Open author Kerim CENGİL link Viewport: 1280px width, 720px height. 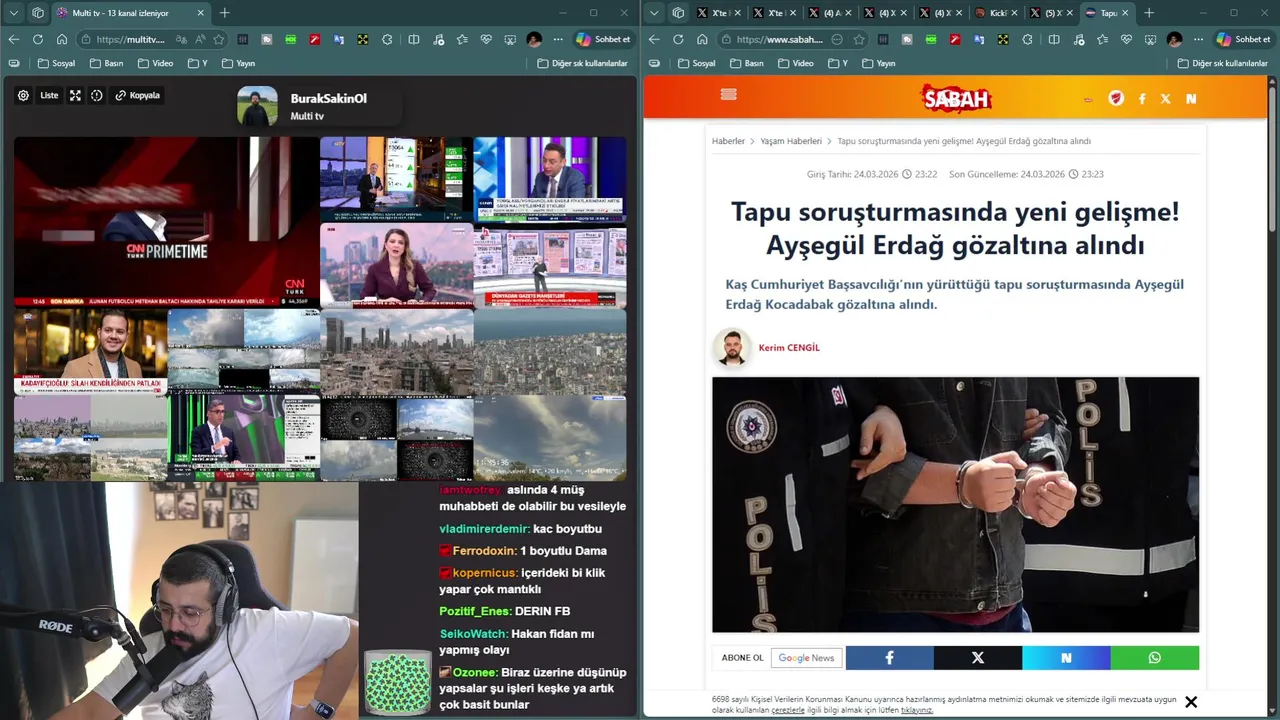[x=789, y=348]
